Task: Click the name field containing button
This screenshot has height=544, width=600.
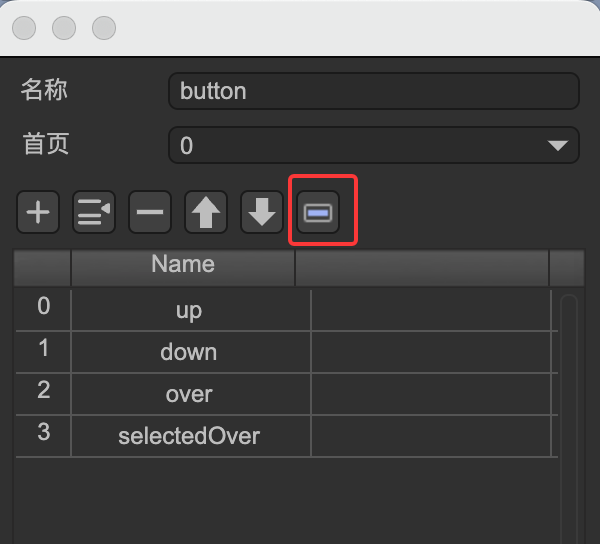Action: (373, 91)
